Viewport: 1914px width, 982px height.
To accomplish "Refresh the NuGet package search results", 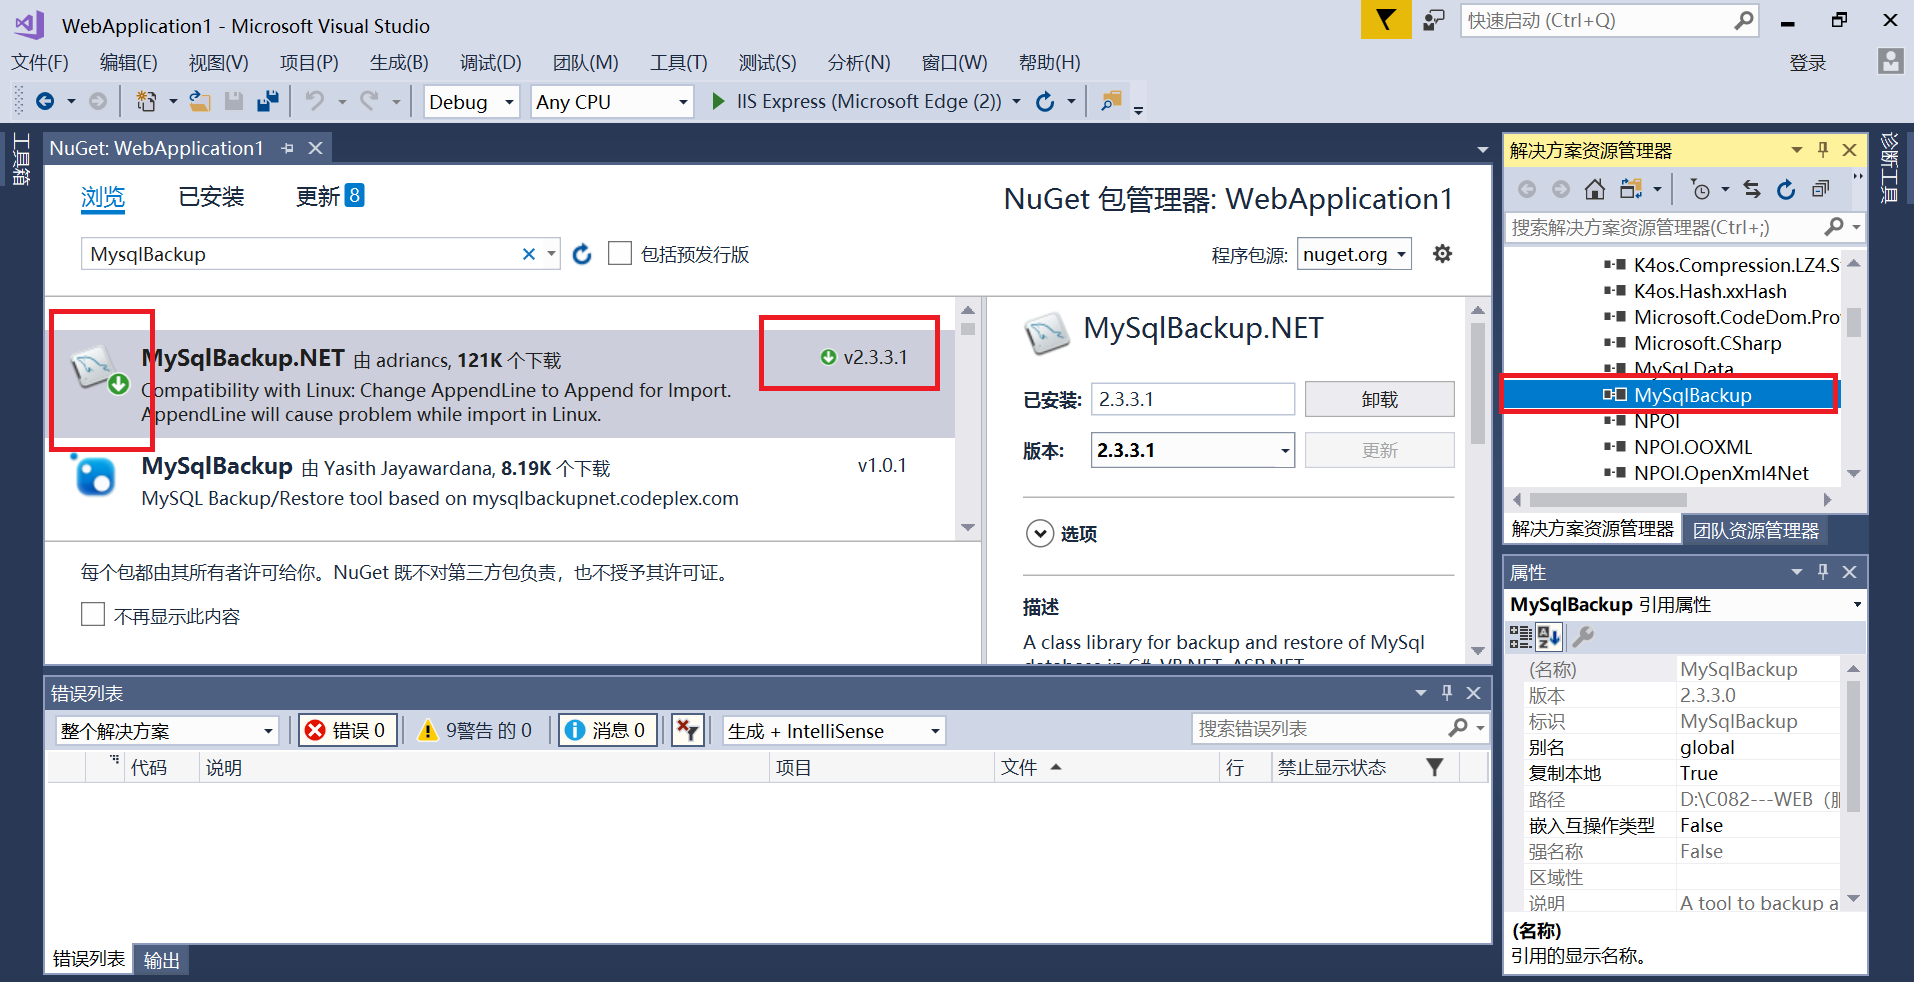I will click(582, 254).
